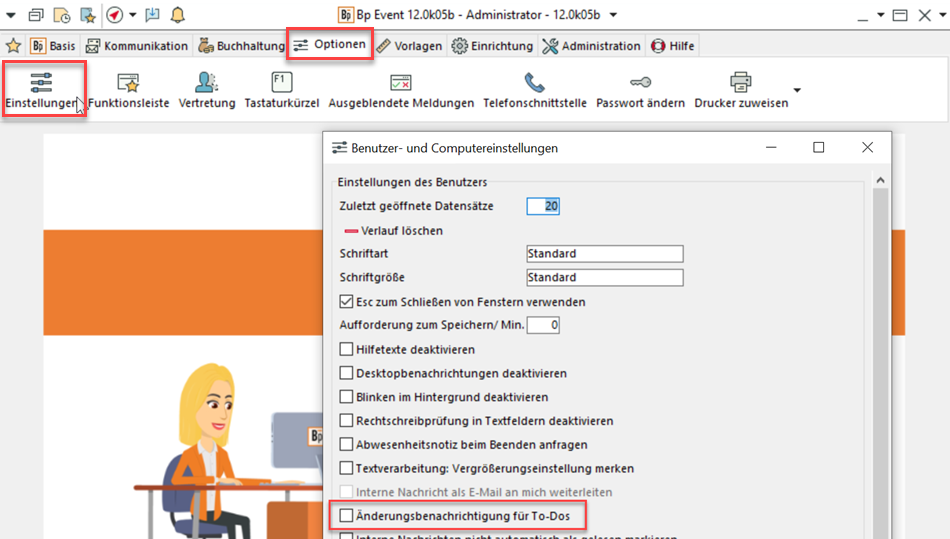950x539 pixels.
Task: Open the Vertretung option
Action: [x=207, y=84]
